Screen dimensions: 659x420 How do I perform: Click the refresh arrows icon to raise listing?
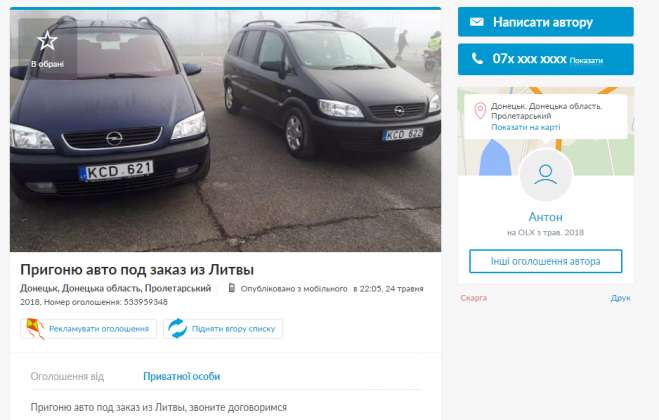click(x=177, y=328)
